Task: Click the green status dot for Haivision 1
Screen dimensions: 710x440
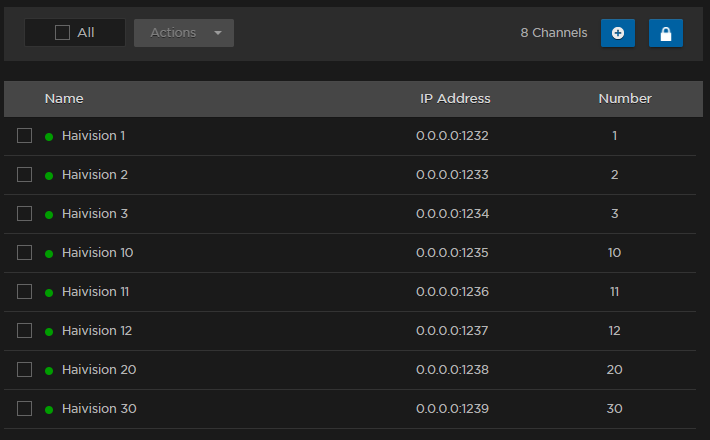Action: pyautogui.click(x=49, y=137)
